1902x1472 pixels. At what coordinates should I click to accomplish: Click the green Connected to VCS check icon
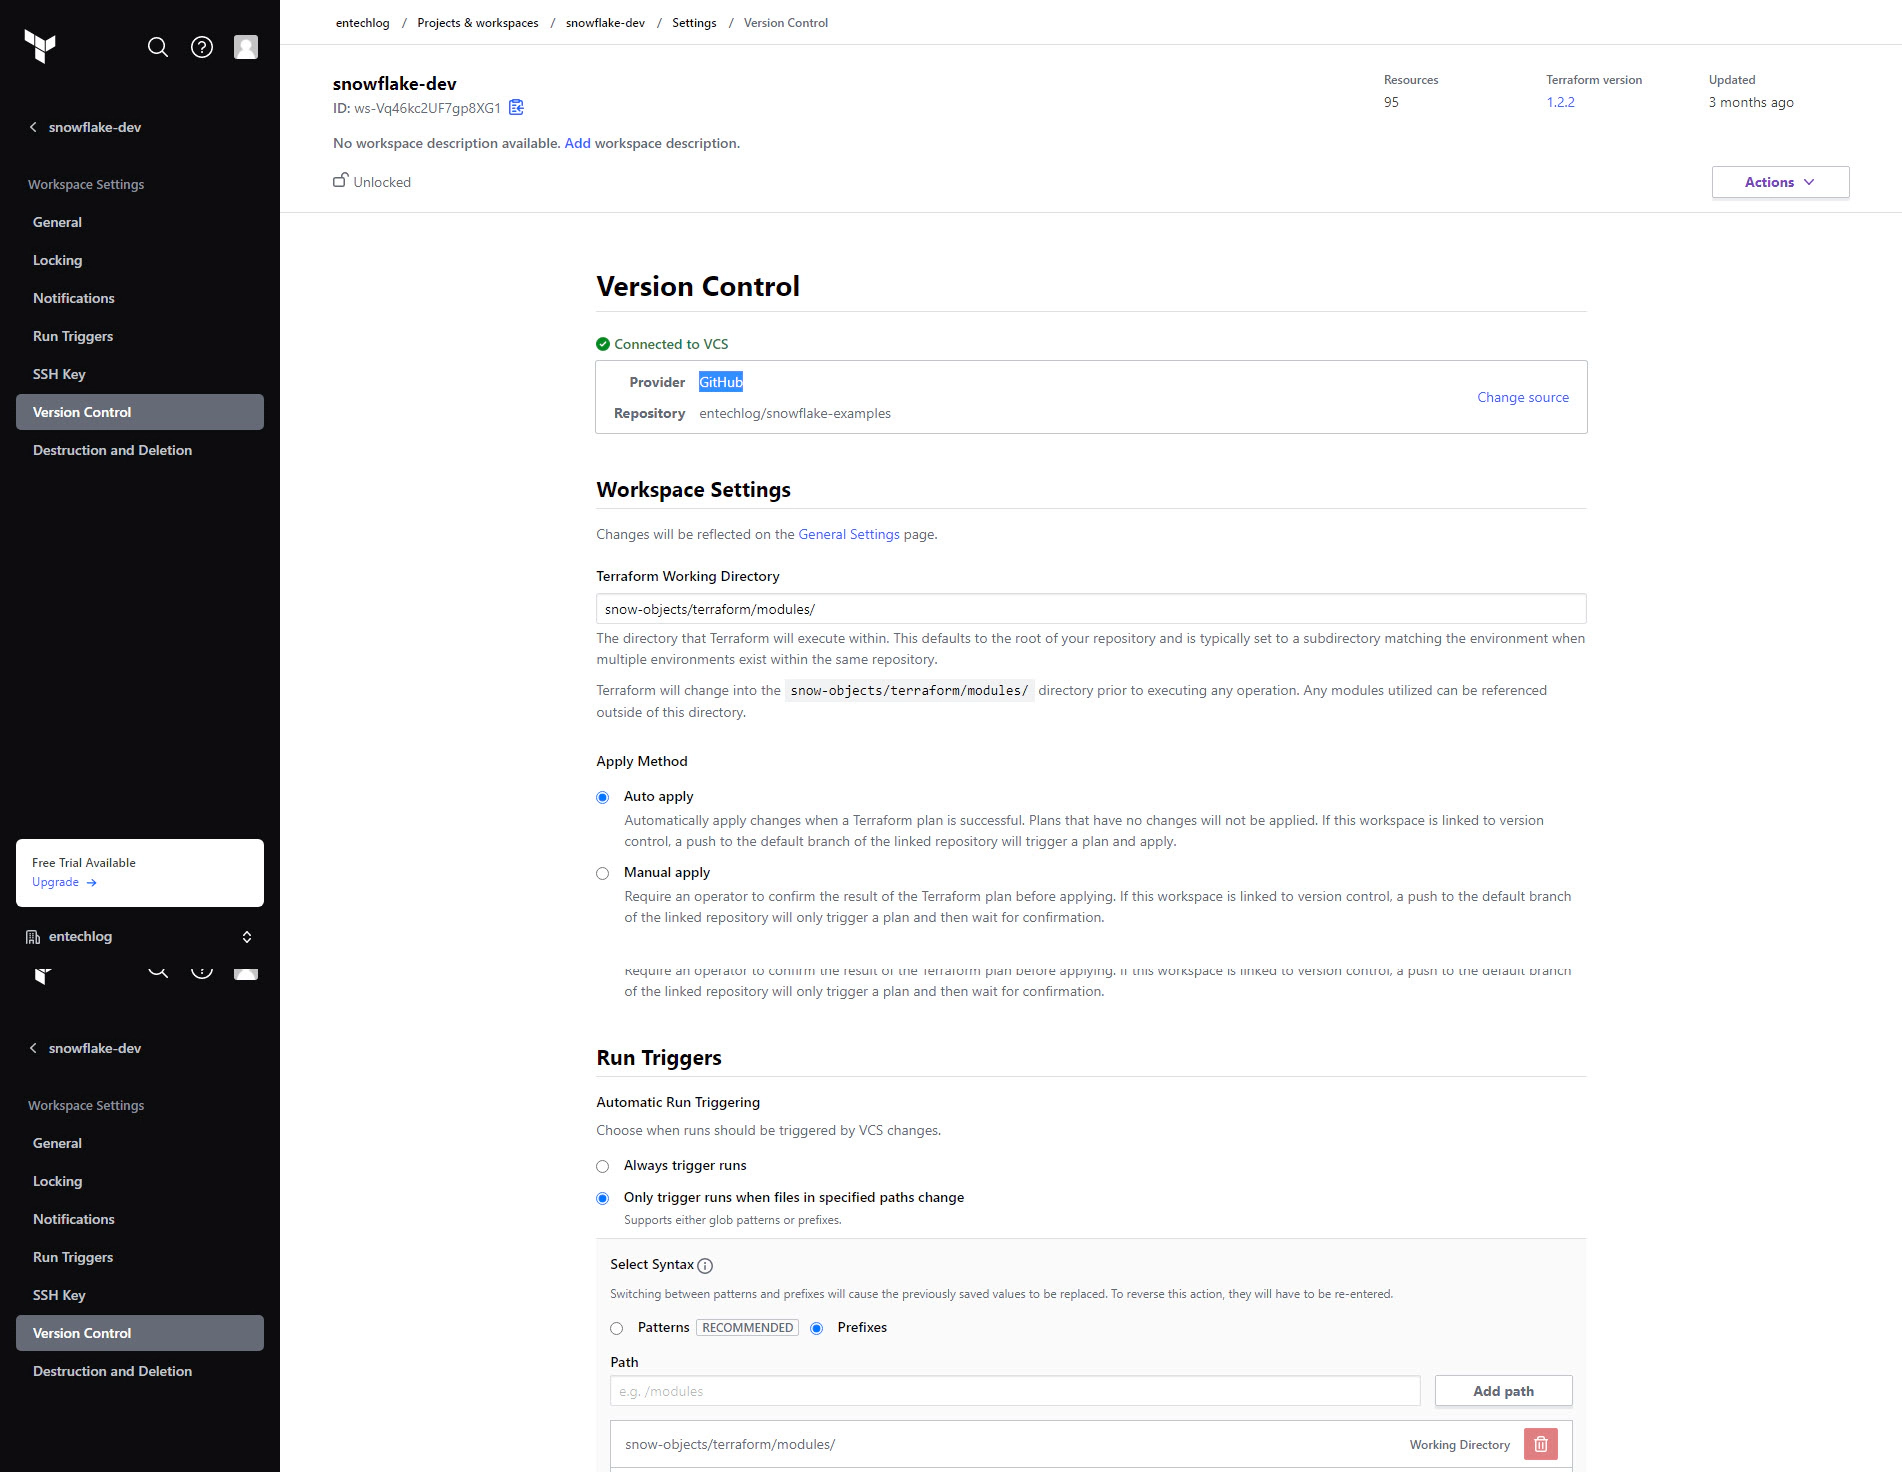(x=603, y=344)
